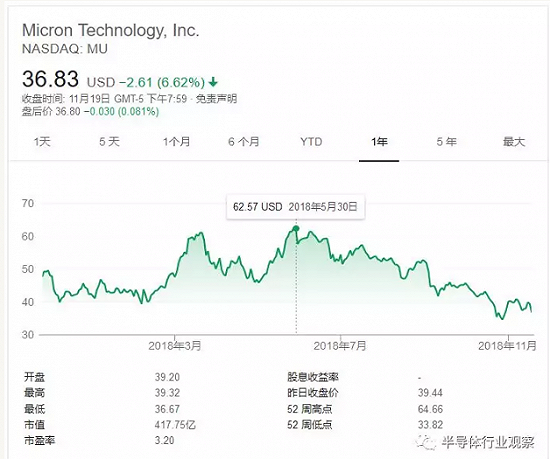Click the 62.57 USD chart tooltip
550x459 pixels.
[295, 207]
